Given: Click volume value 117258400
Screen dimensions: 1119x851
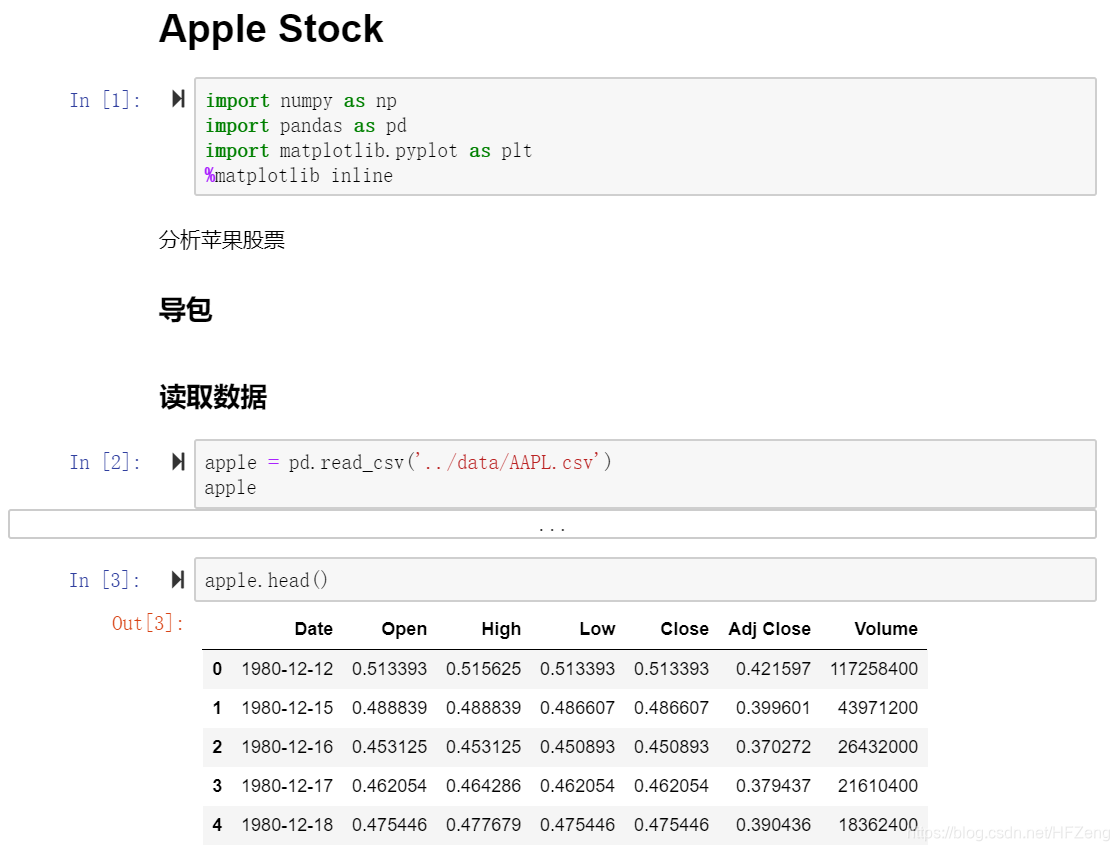Looking at the screenshot, I should coord(874,669).
